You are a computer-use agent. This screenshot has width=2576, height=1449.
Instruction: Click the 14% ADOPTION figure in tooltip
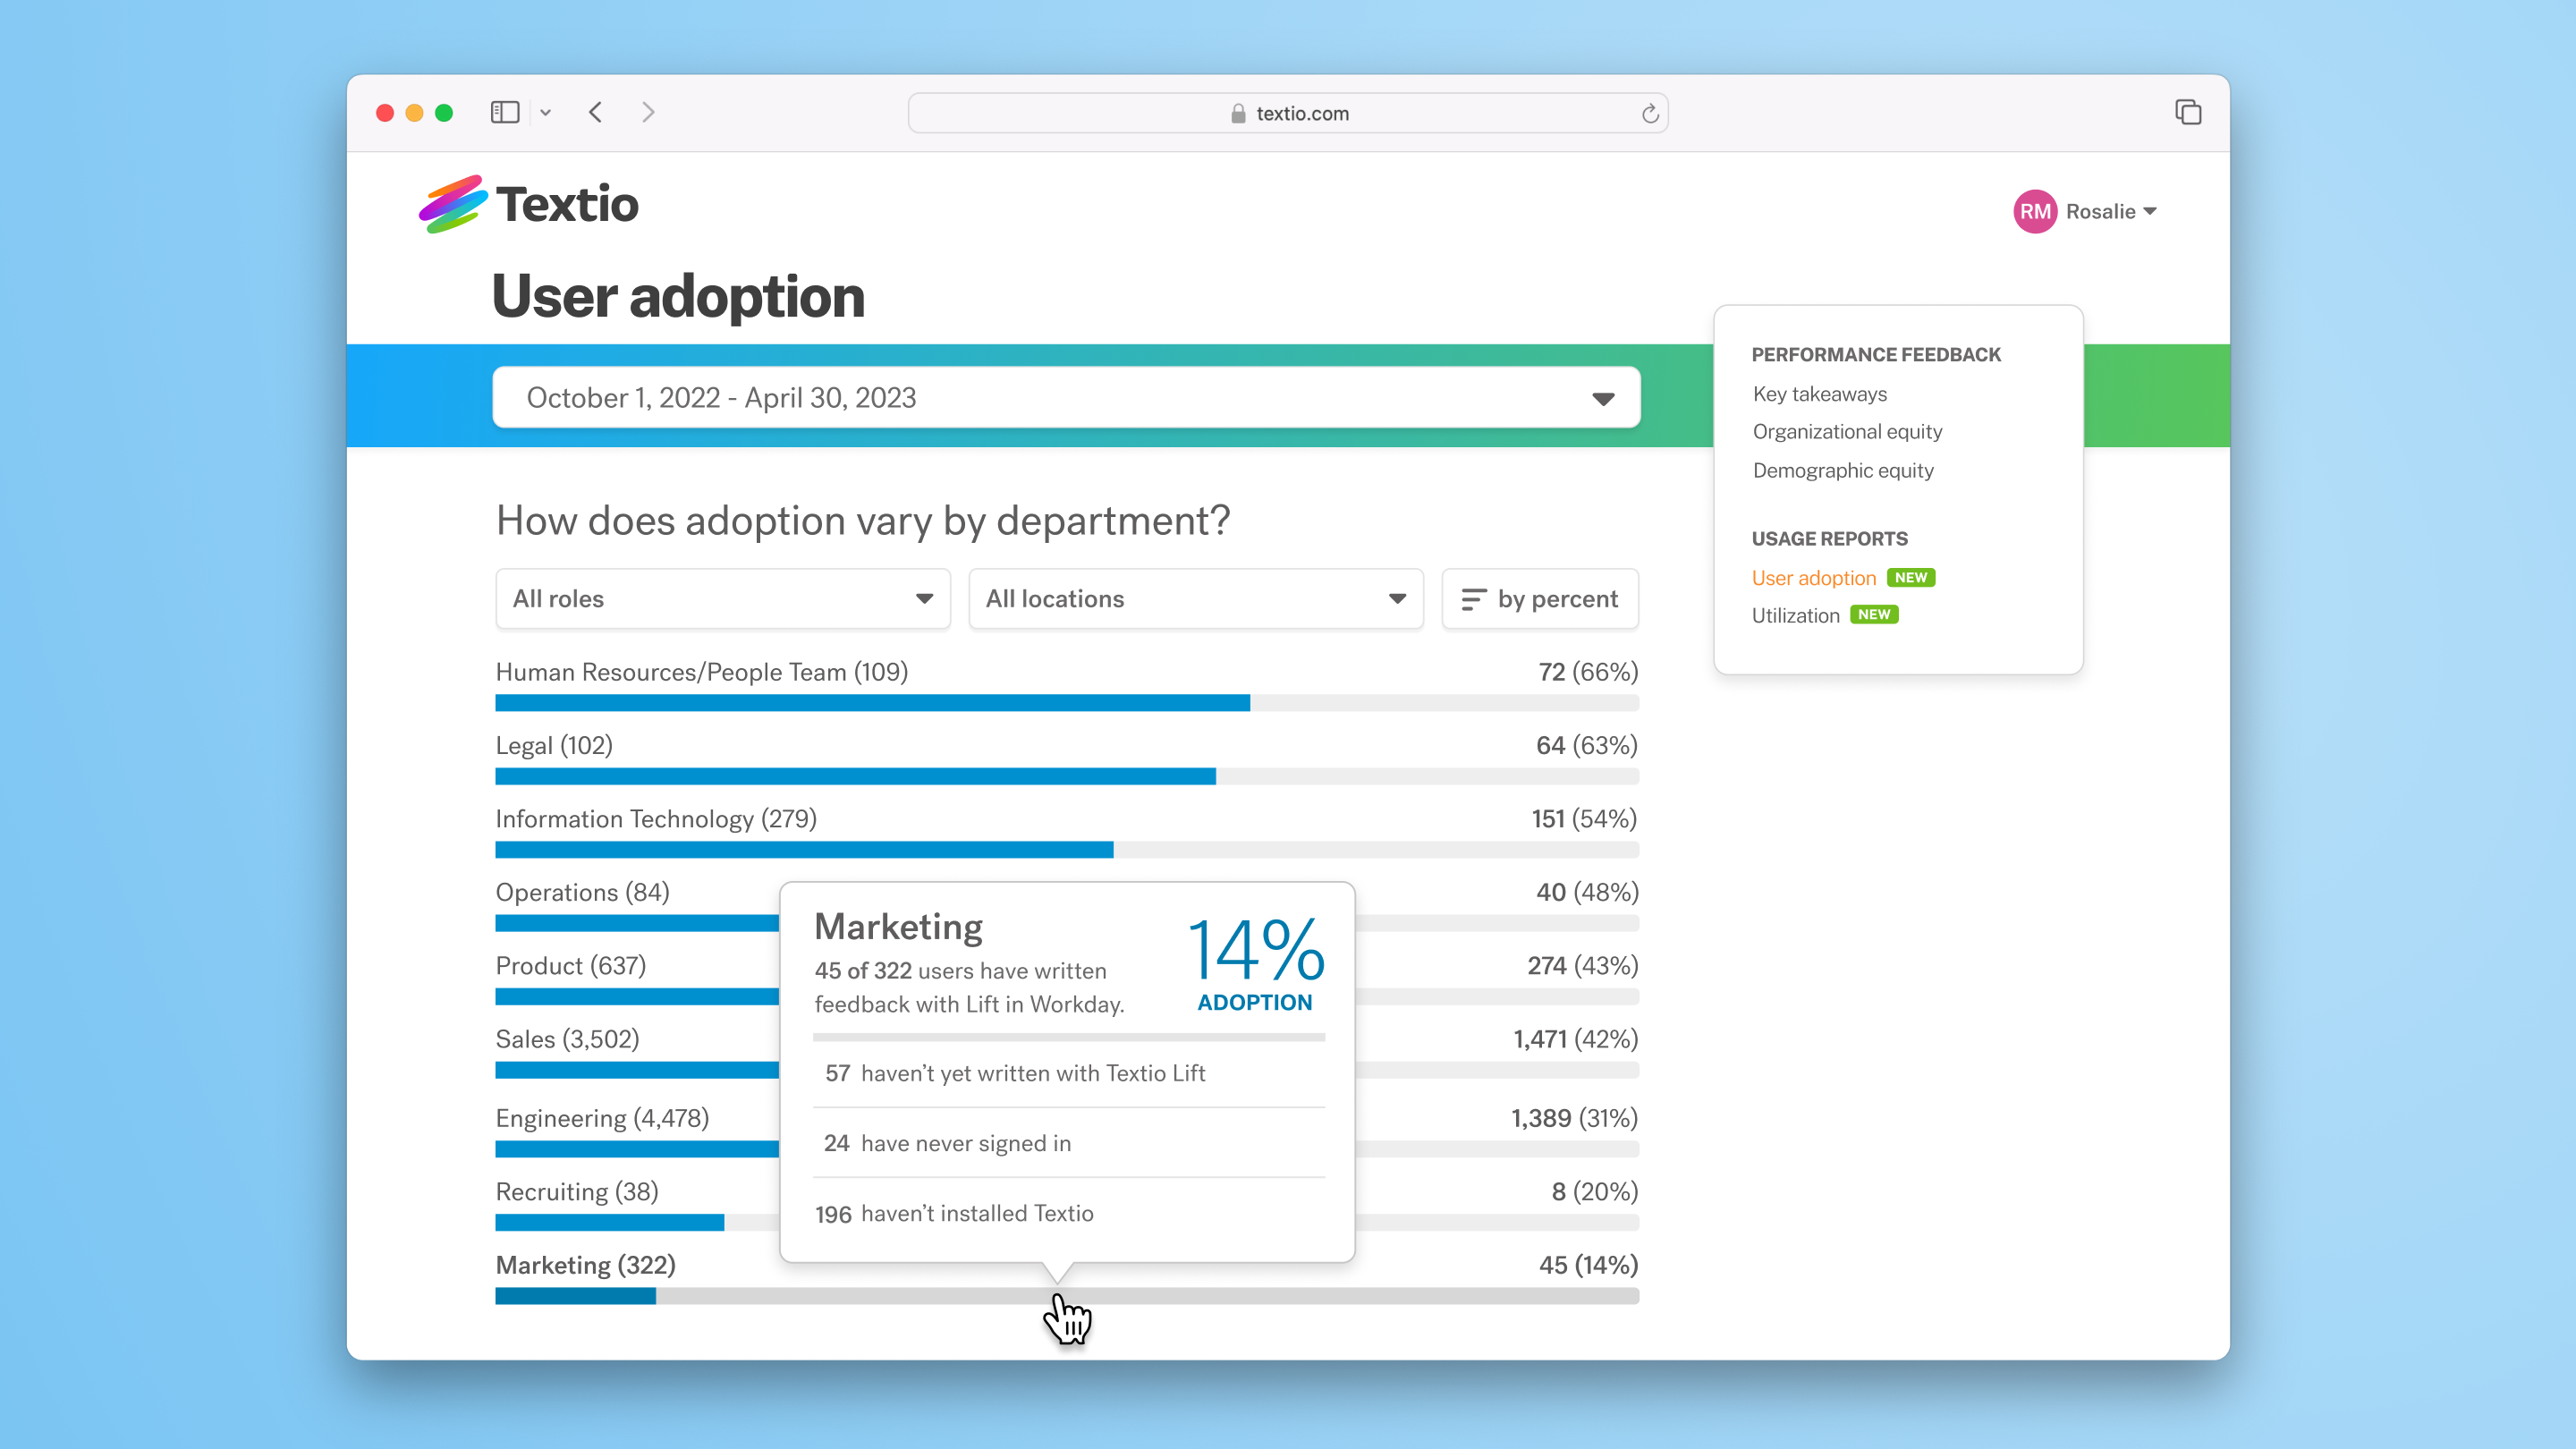[x=1256, y=964]
